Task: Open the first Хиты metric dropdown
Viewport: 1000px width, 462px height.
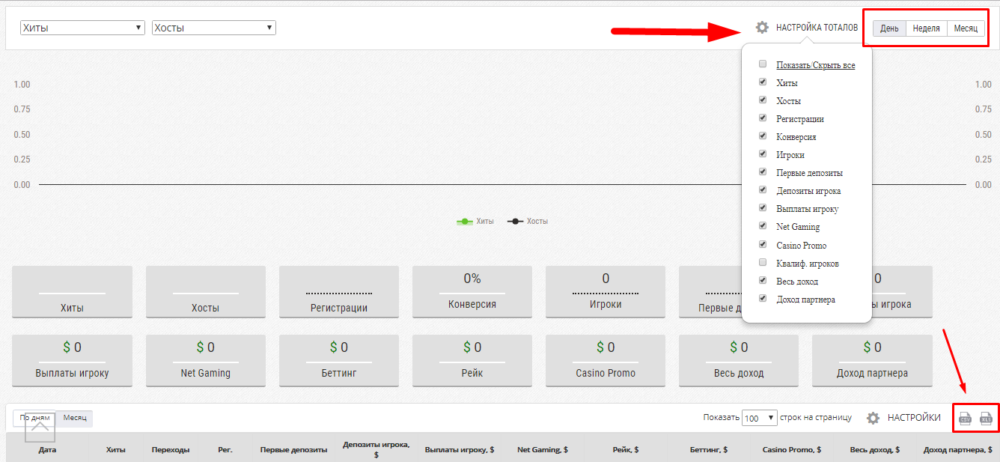Action: tap(82, 28)
